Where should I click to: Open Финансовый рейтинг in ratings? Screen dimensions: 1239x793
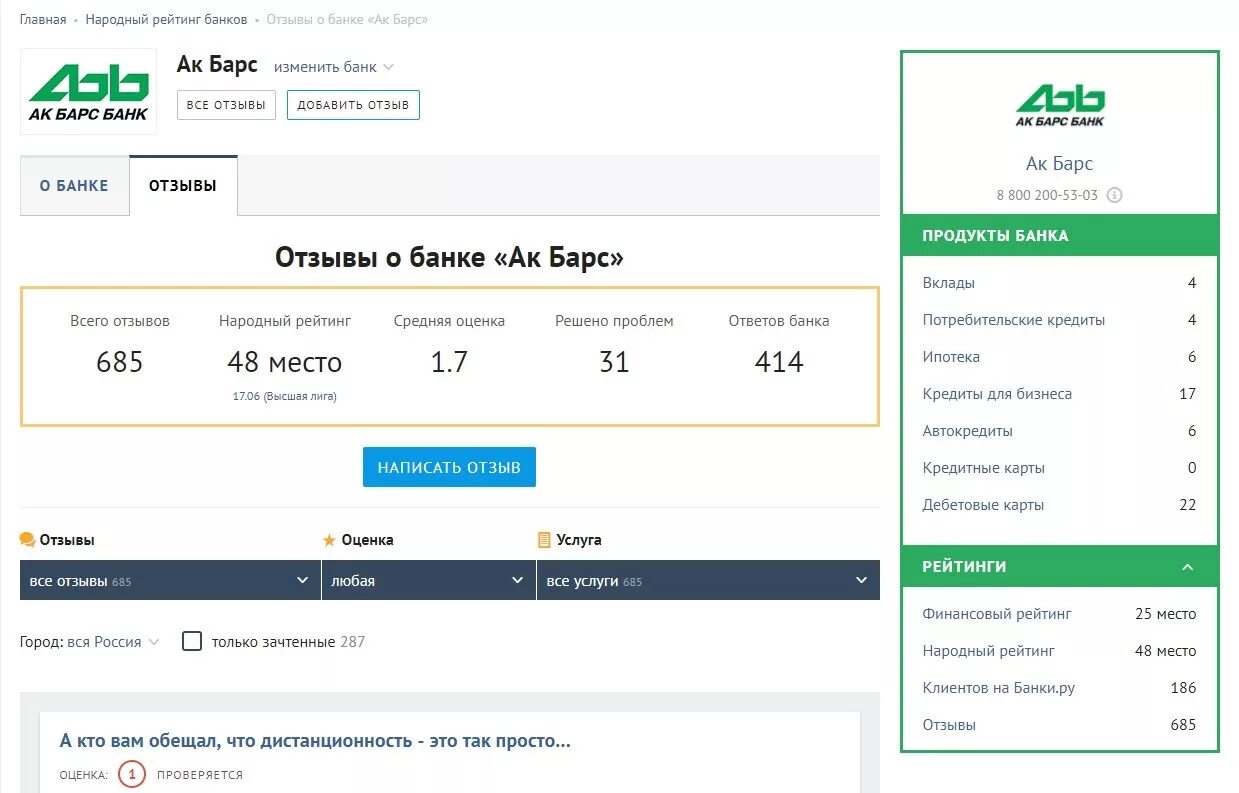996,614
